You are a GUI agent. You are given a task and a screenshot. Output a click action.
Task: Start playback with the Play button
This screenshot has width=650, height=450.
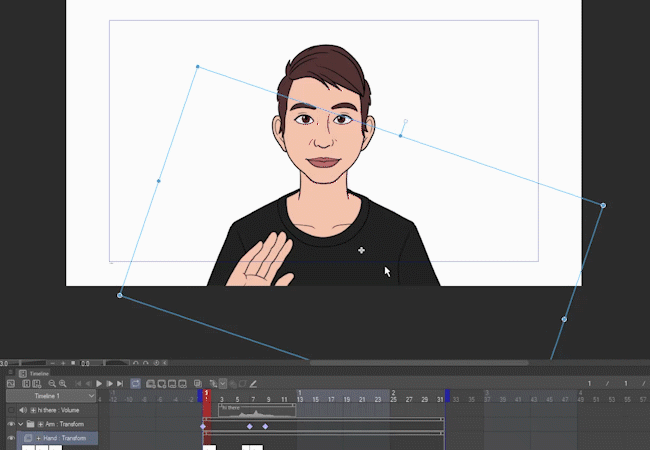(99, 384)
